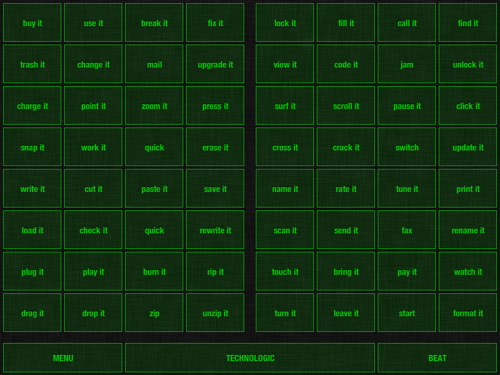Select the 'find it' pad
This screenshot has width=500, height=375.
pyautogui.click(x=468, y=23)
